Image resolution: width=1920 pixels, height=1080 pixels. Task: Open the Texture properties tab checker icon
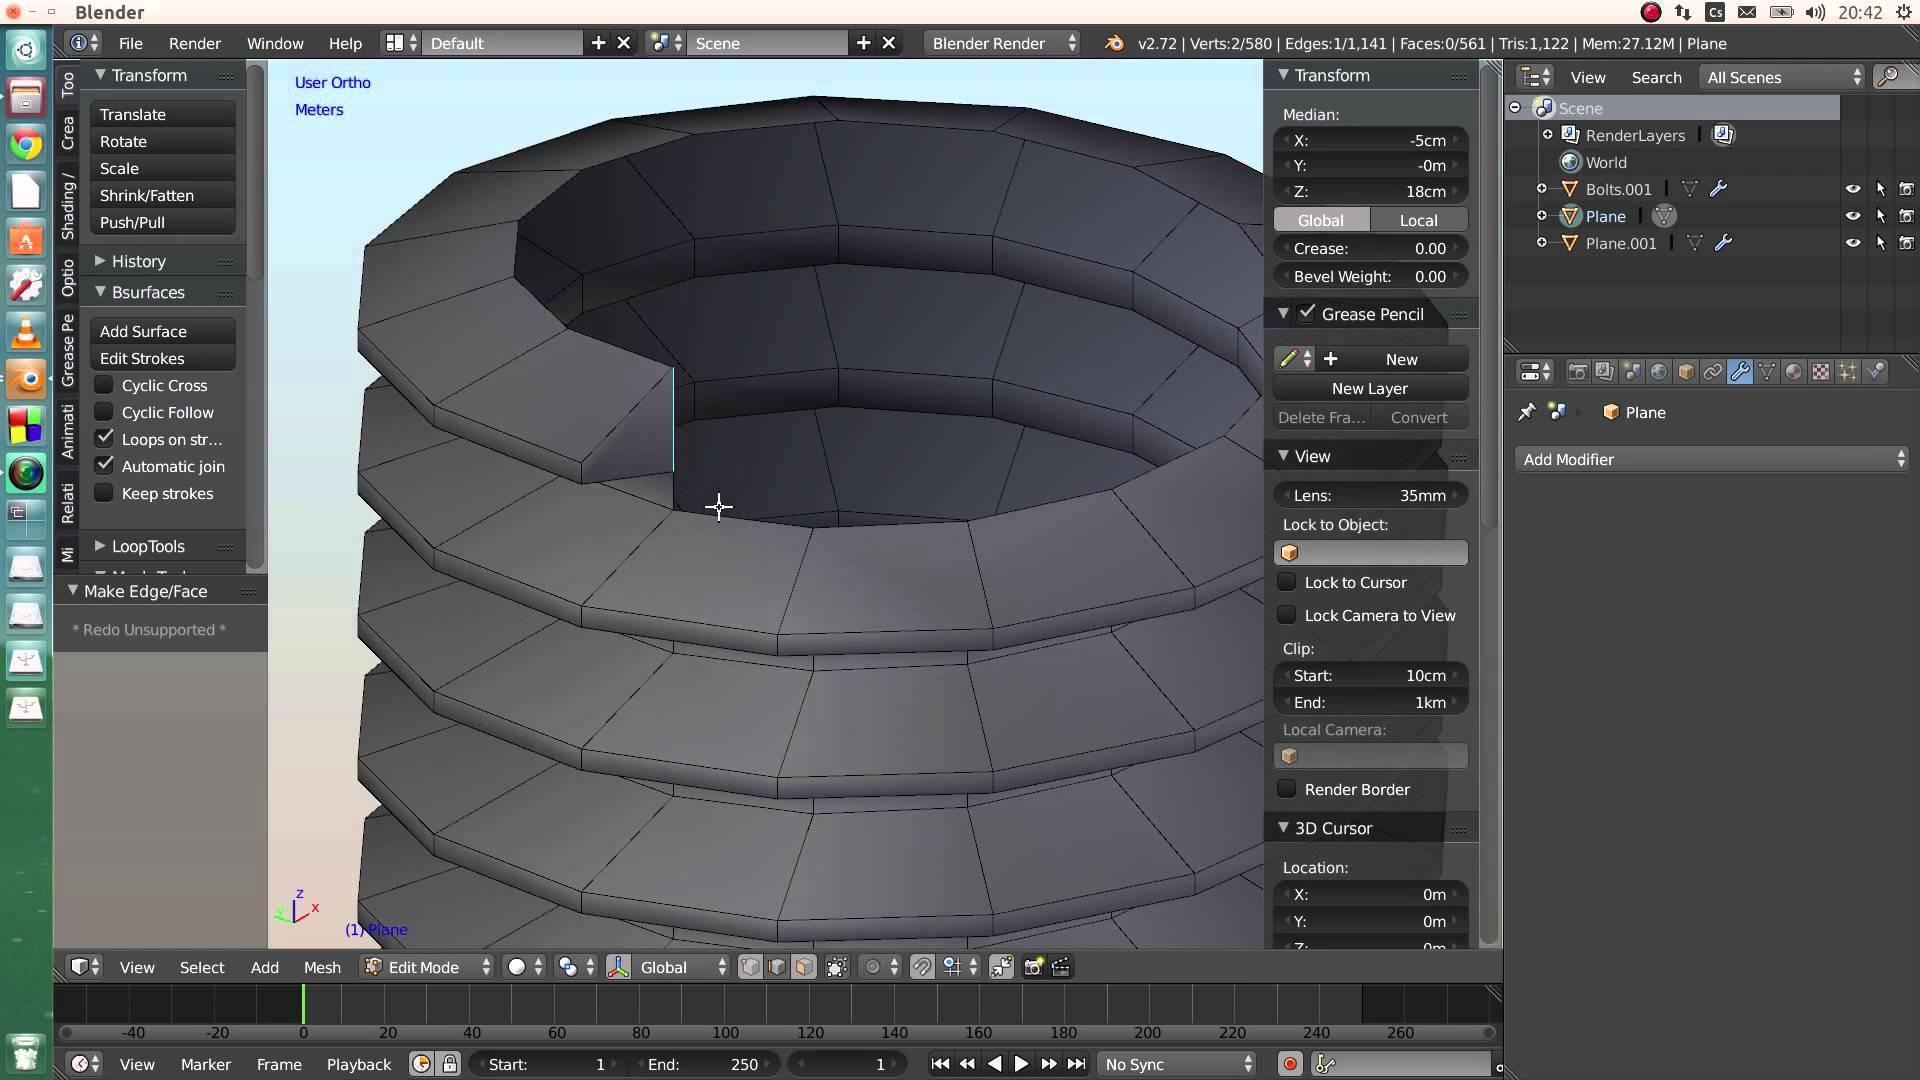(x=1820, y=372)
